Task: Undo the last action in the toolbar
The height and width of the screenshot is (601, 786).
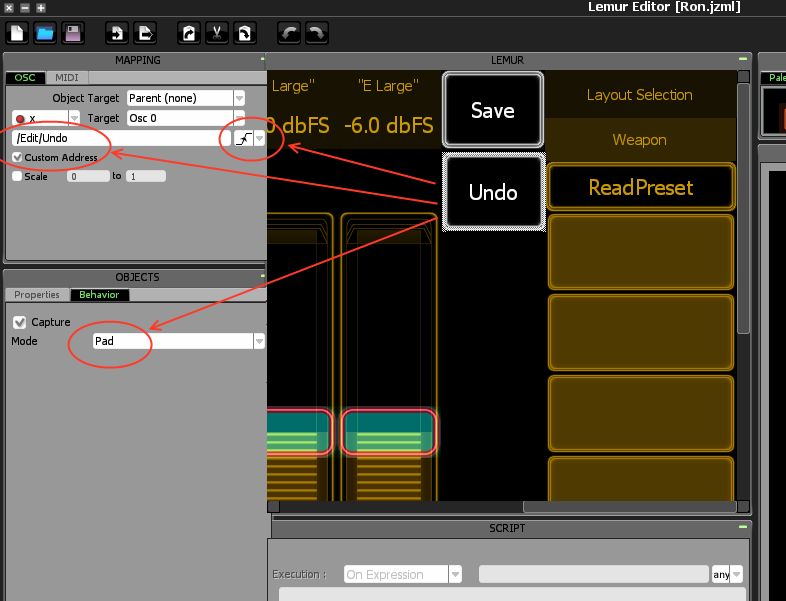Action: 289,34
